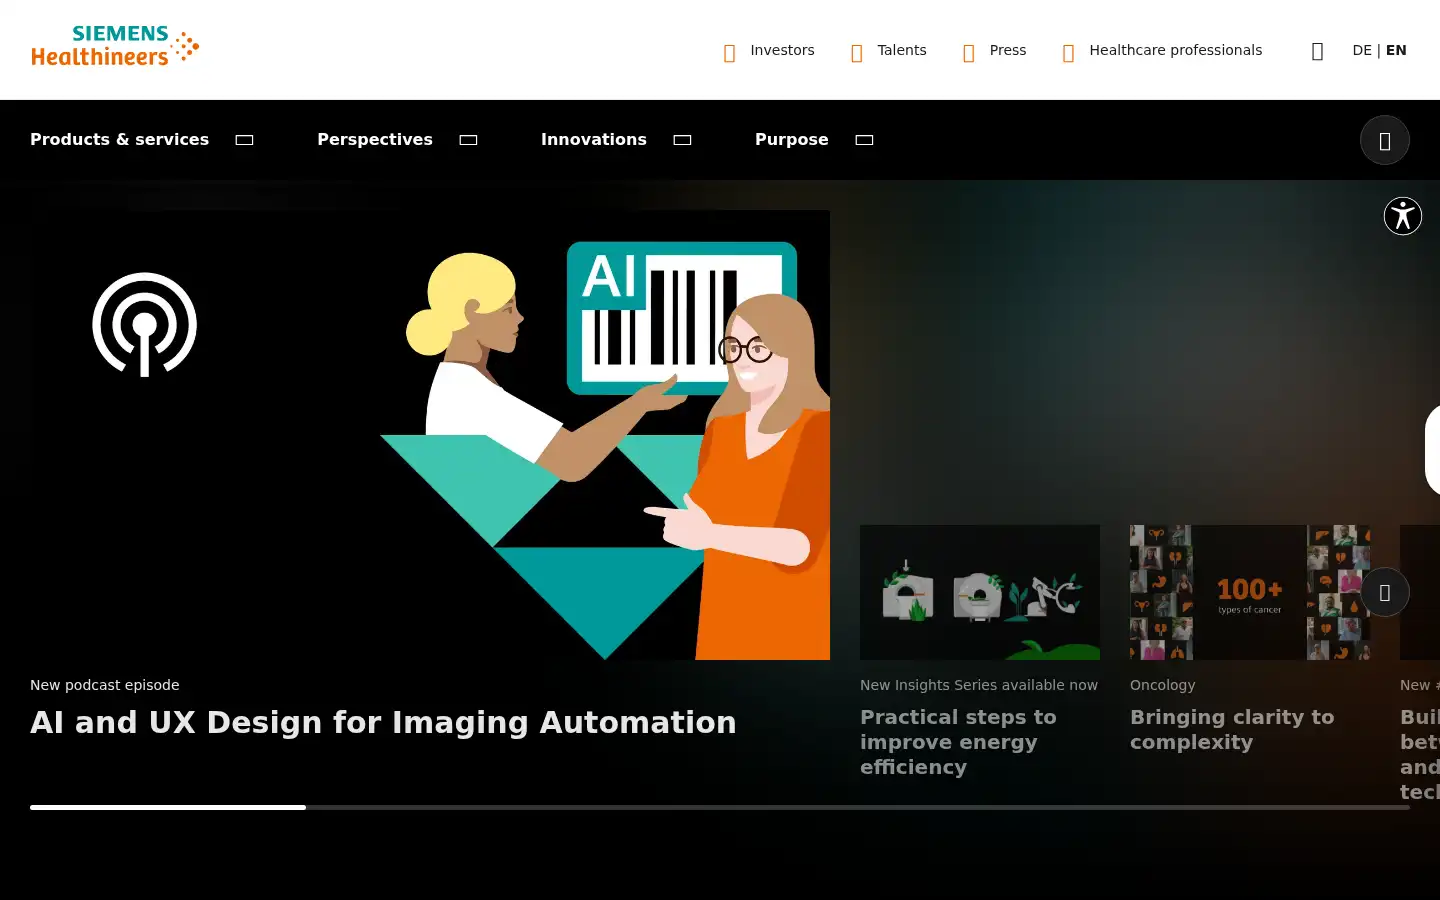Open the Purpose menu
Image resolution: width=1440 pixels, height=900 pixels.
[792, 139]
